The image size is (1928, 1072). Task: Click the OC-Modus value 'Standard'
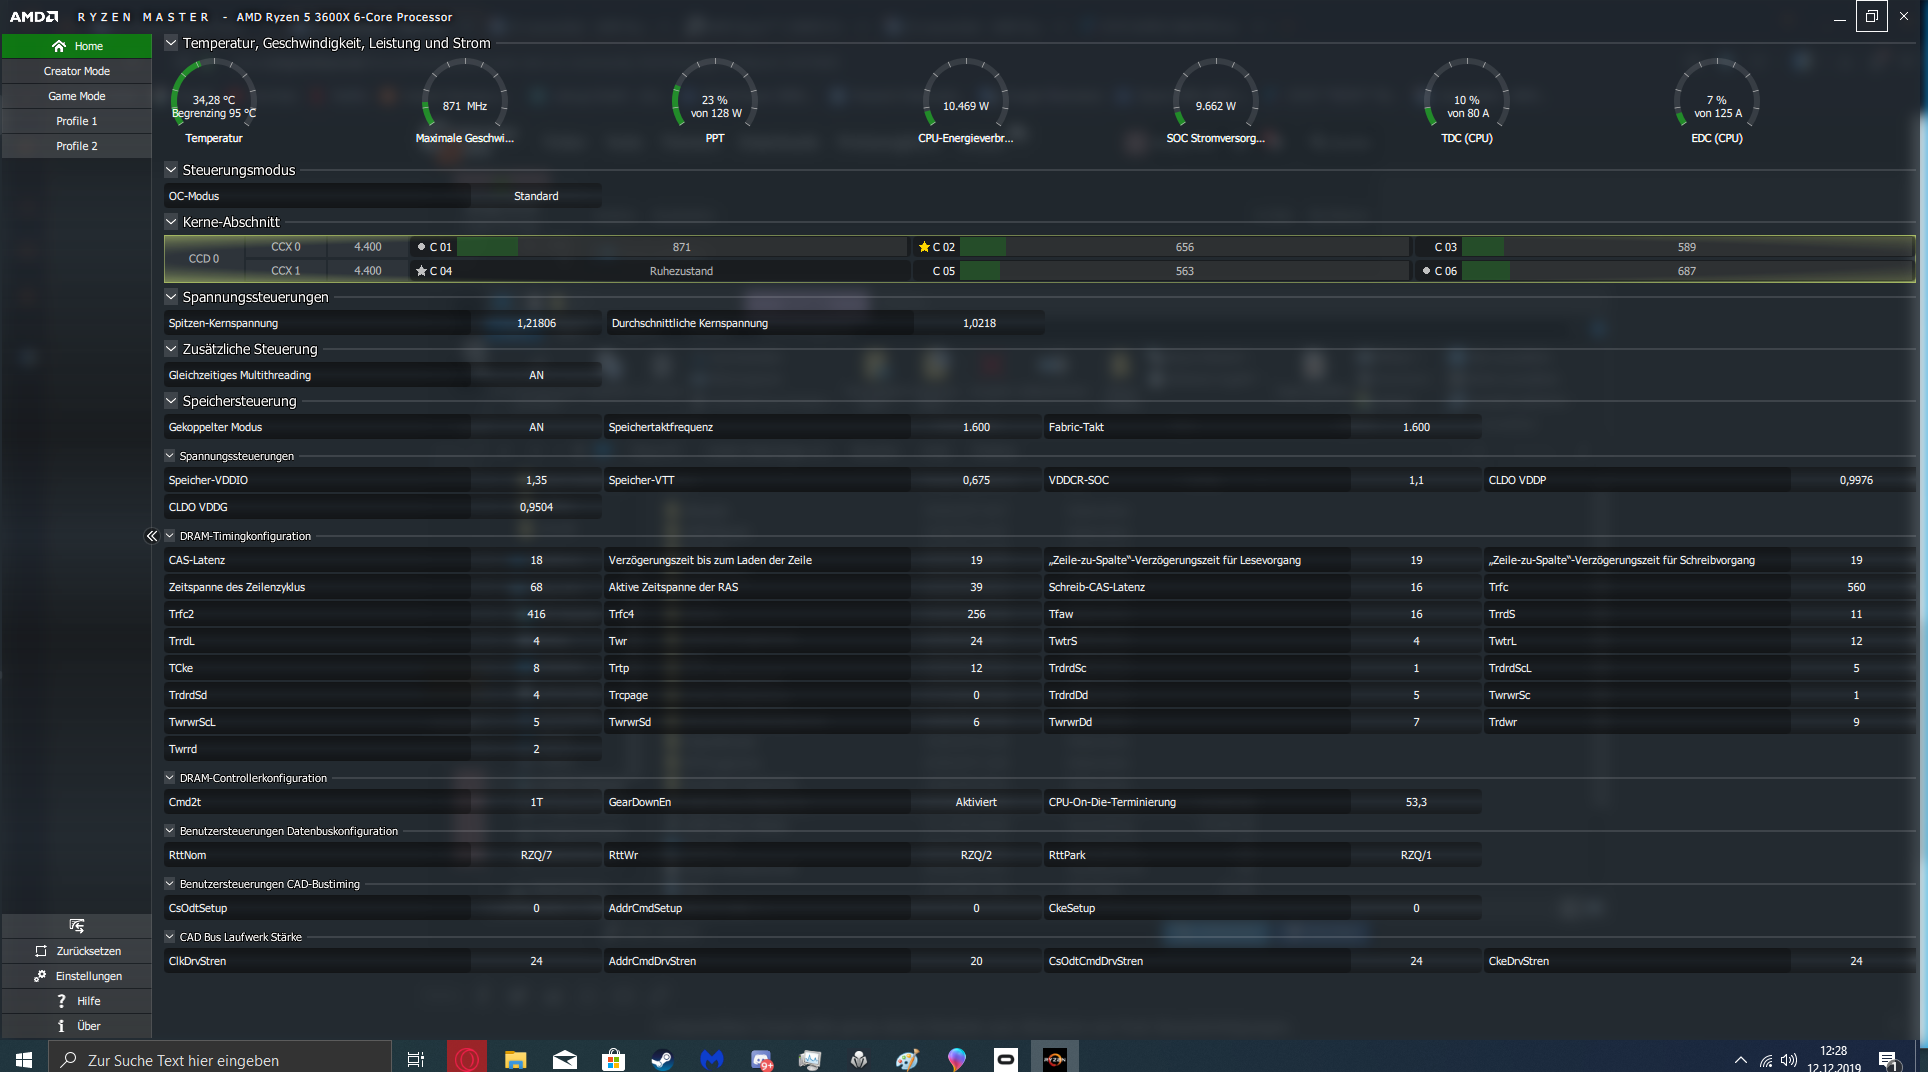coord(536,196)
